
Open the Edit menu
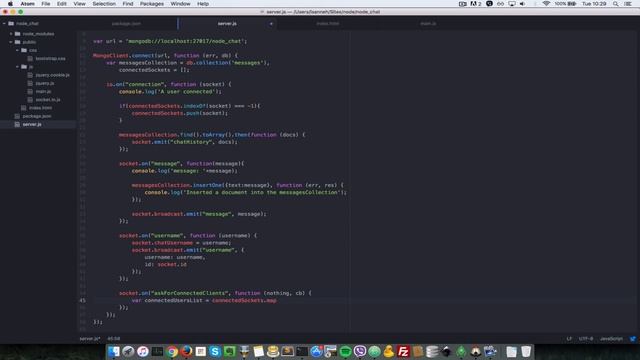pyautogui.click(x=62, y=4)
